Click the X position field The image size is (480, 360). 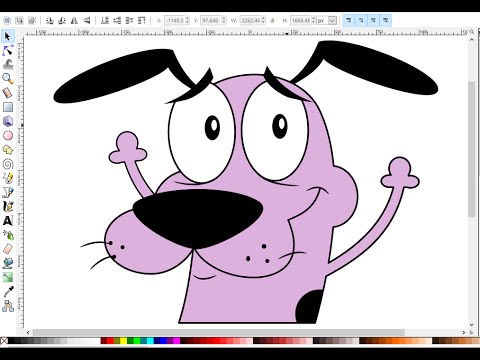click(x=175, y=21)
